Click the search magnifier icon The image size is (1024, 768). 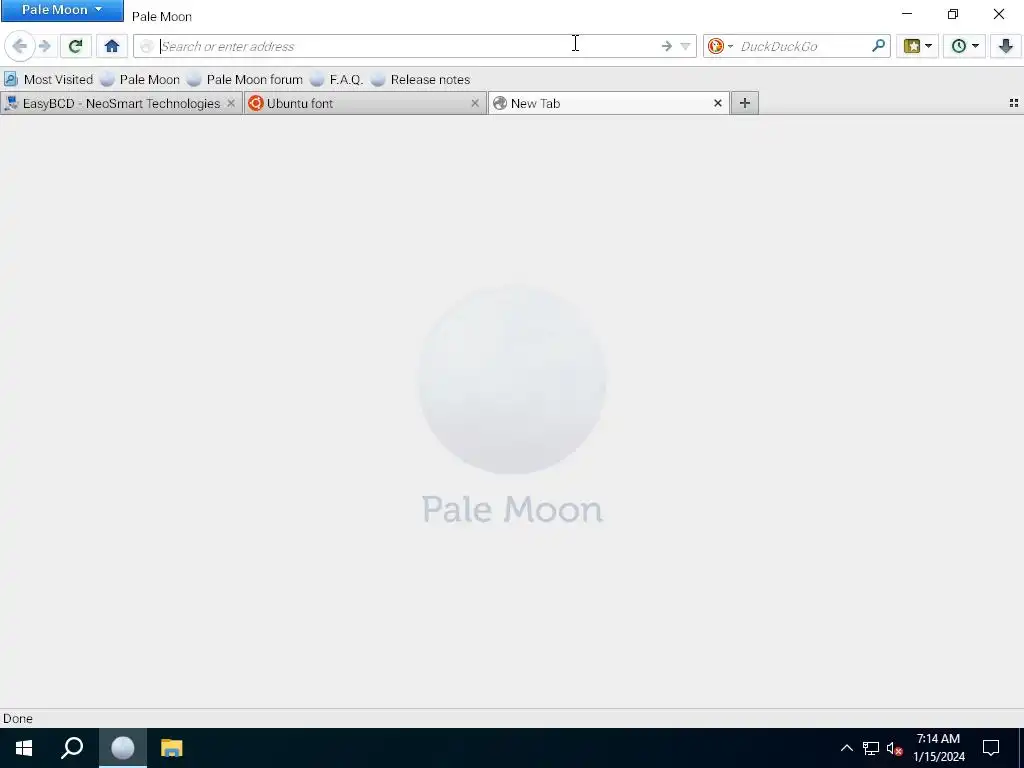click(x=878, y=46)
